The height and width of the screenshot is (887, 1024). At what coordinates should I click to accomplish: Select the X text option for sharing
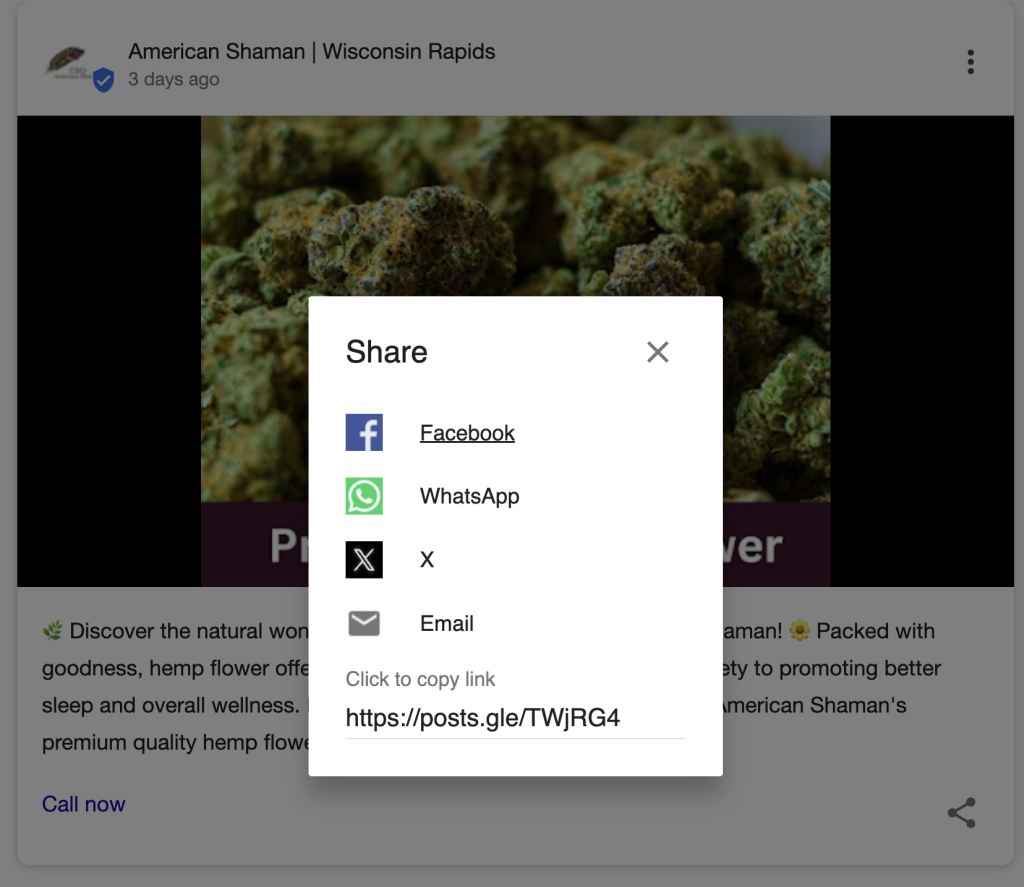[x=427, y=560]
